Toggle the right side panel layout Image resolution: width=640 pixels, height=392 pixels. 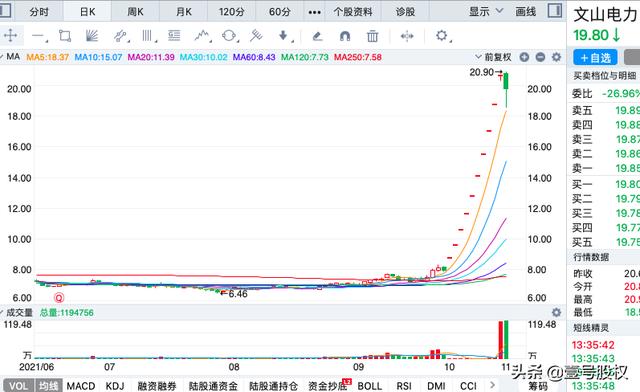[555, 10]
